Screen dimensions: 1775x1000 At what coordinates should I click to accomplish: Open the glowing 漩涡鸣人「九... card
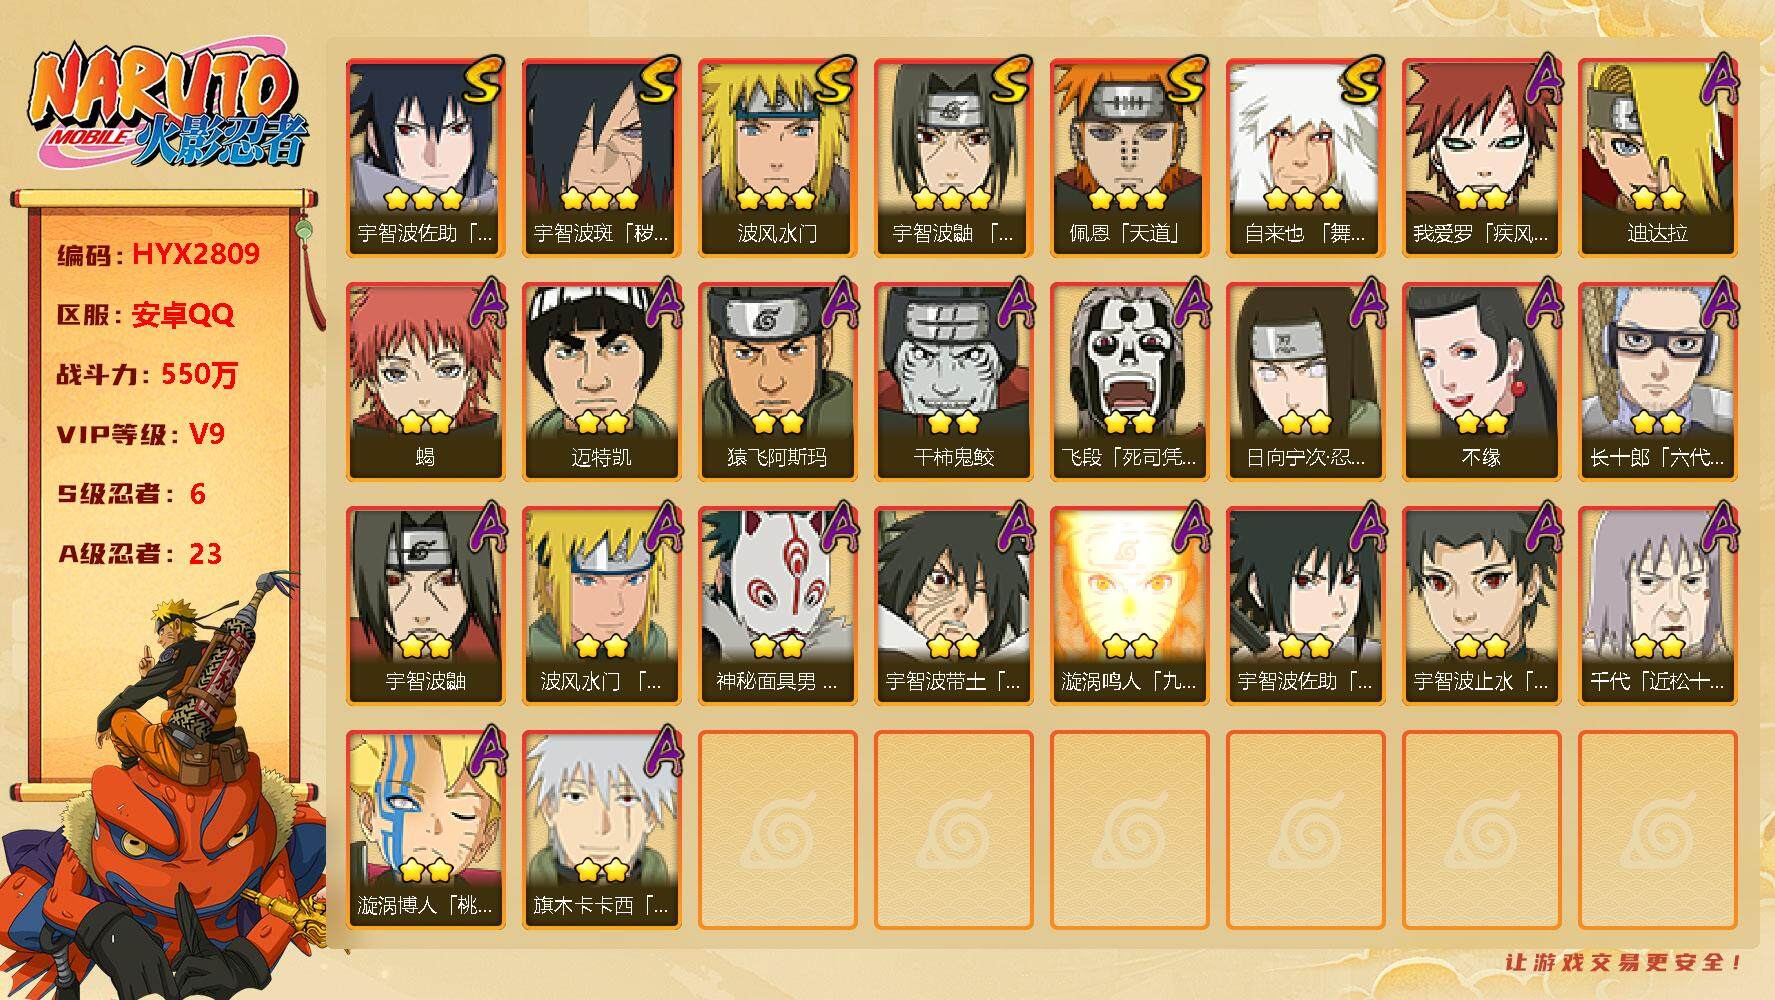(1129, 606)
